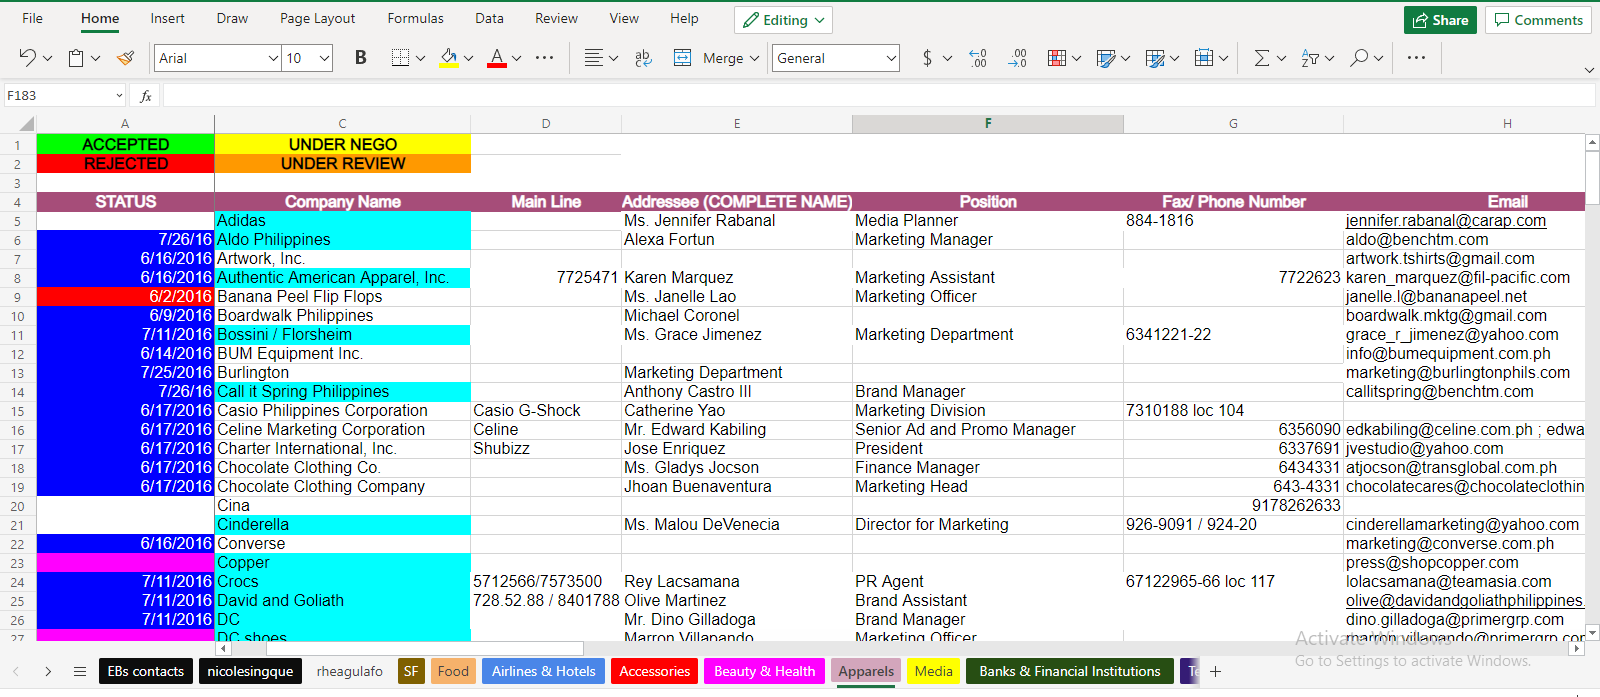Expand the Name Box dropdown
The width and height of the screenshot is (1600, 697).
tap(119, 96)
